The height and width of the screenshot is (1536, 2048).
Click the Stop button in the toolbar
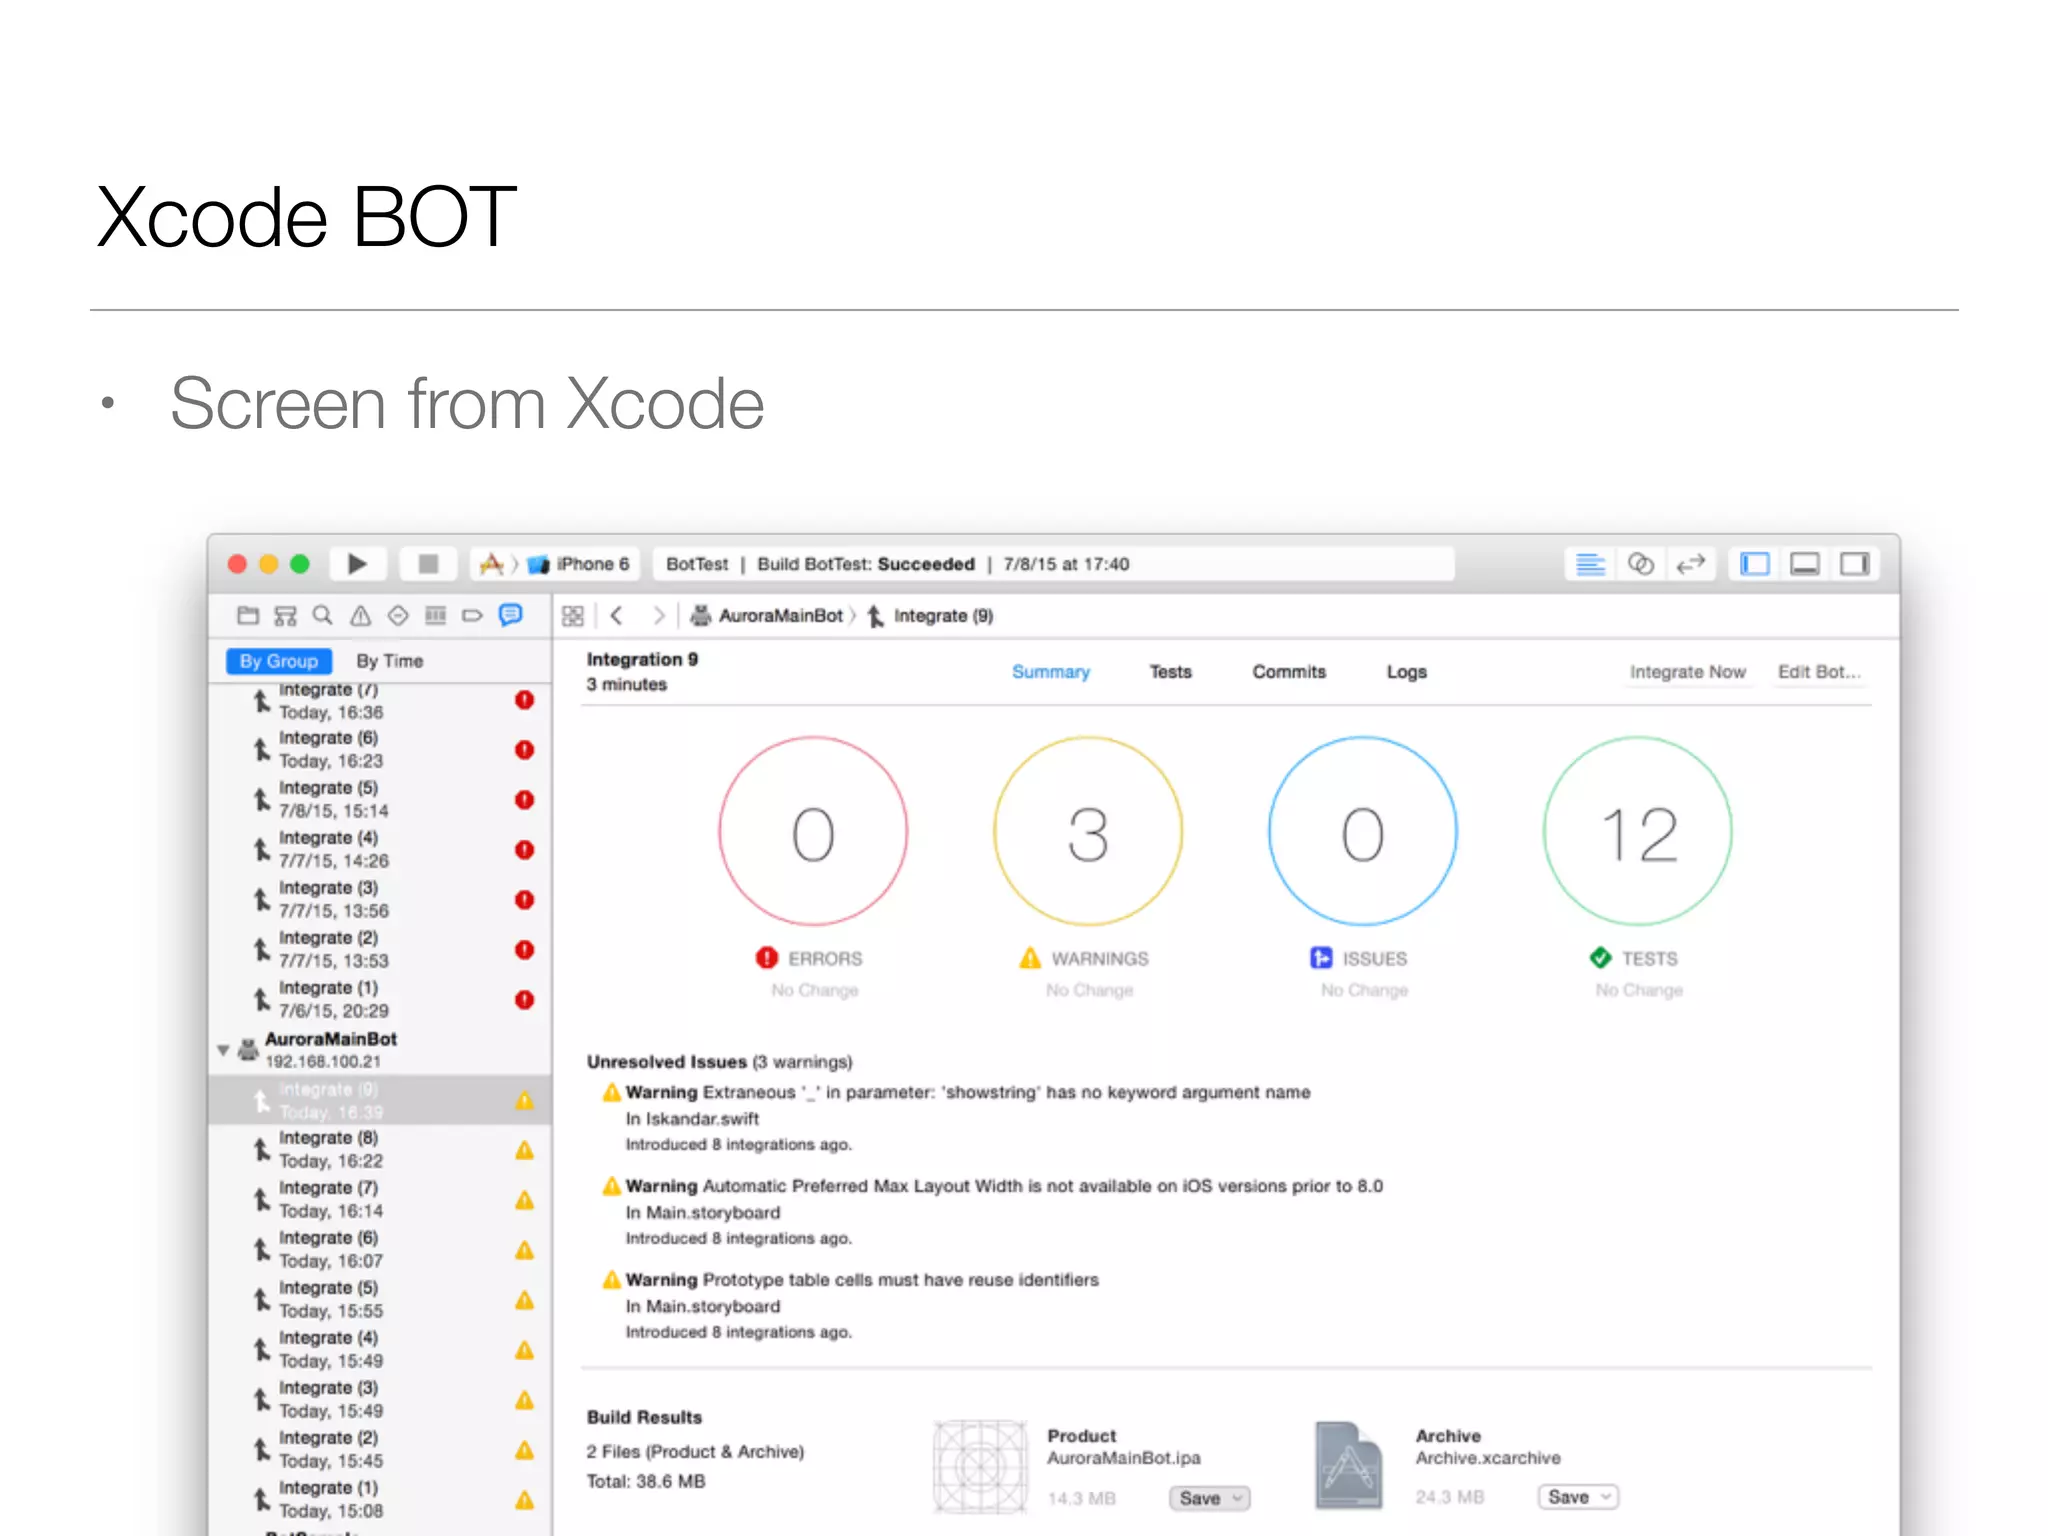tap(428, 564)
